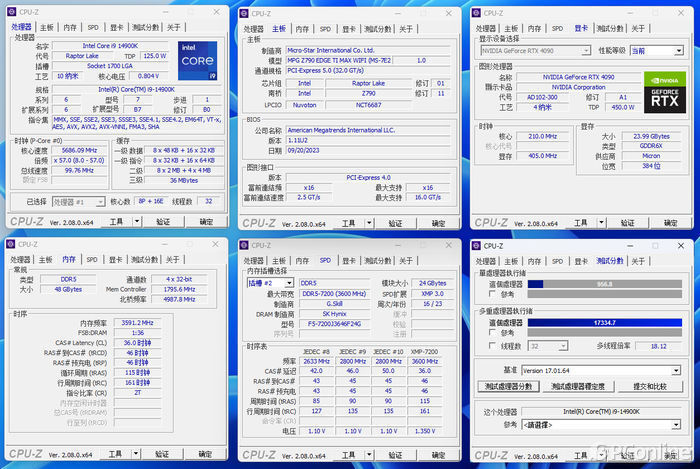
Task: Start the benchmark with 测试处理器分数 button
Action: point(508,386)
